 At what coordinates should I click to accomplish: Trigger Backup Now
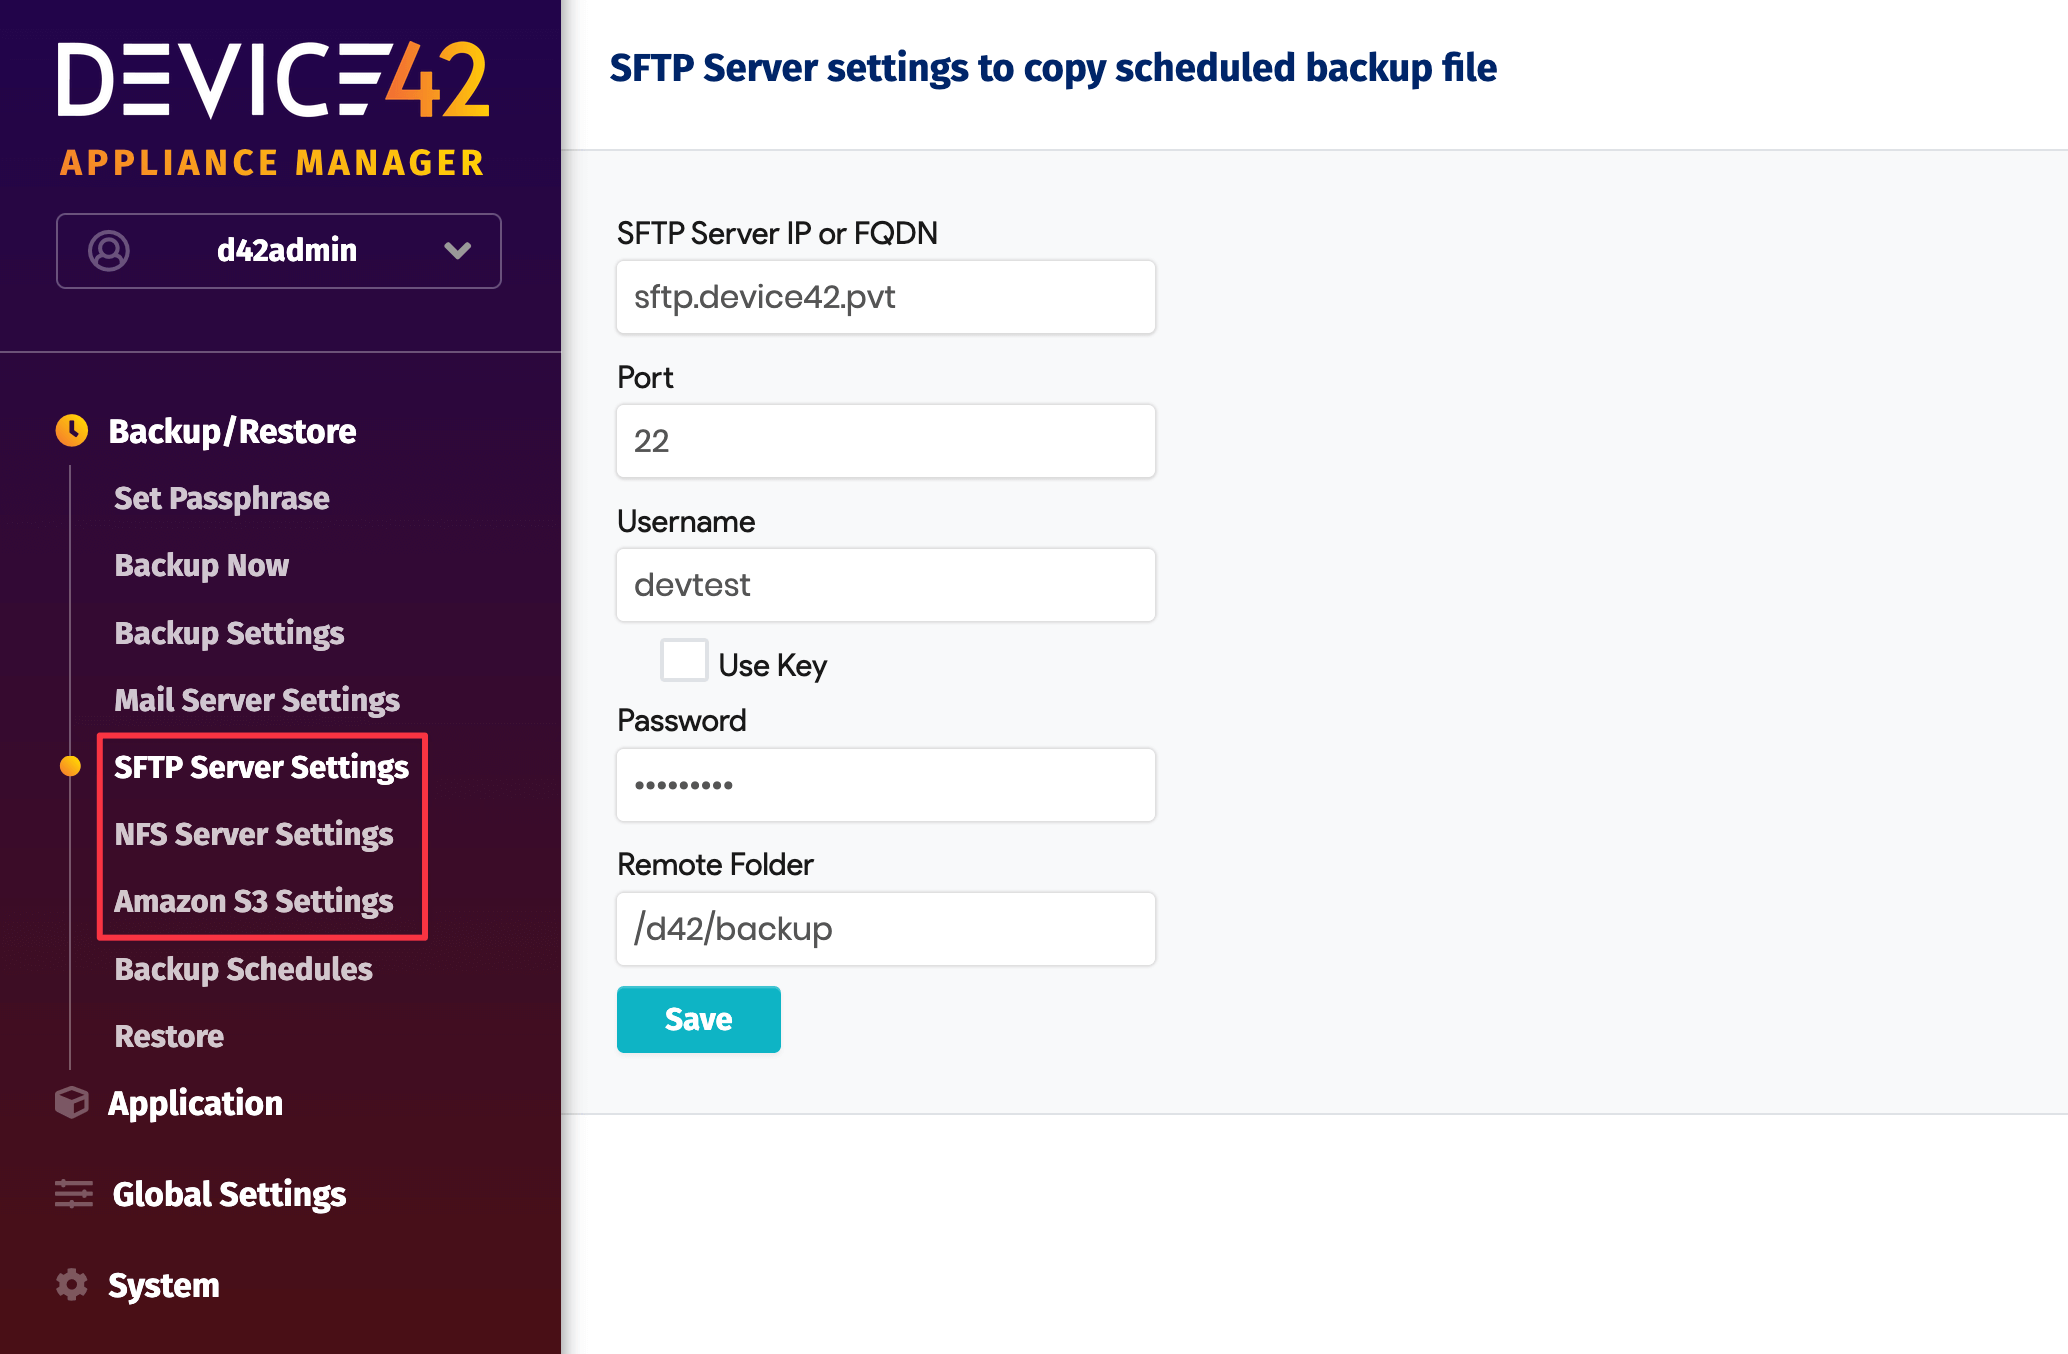coord(201,564)
